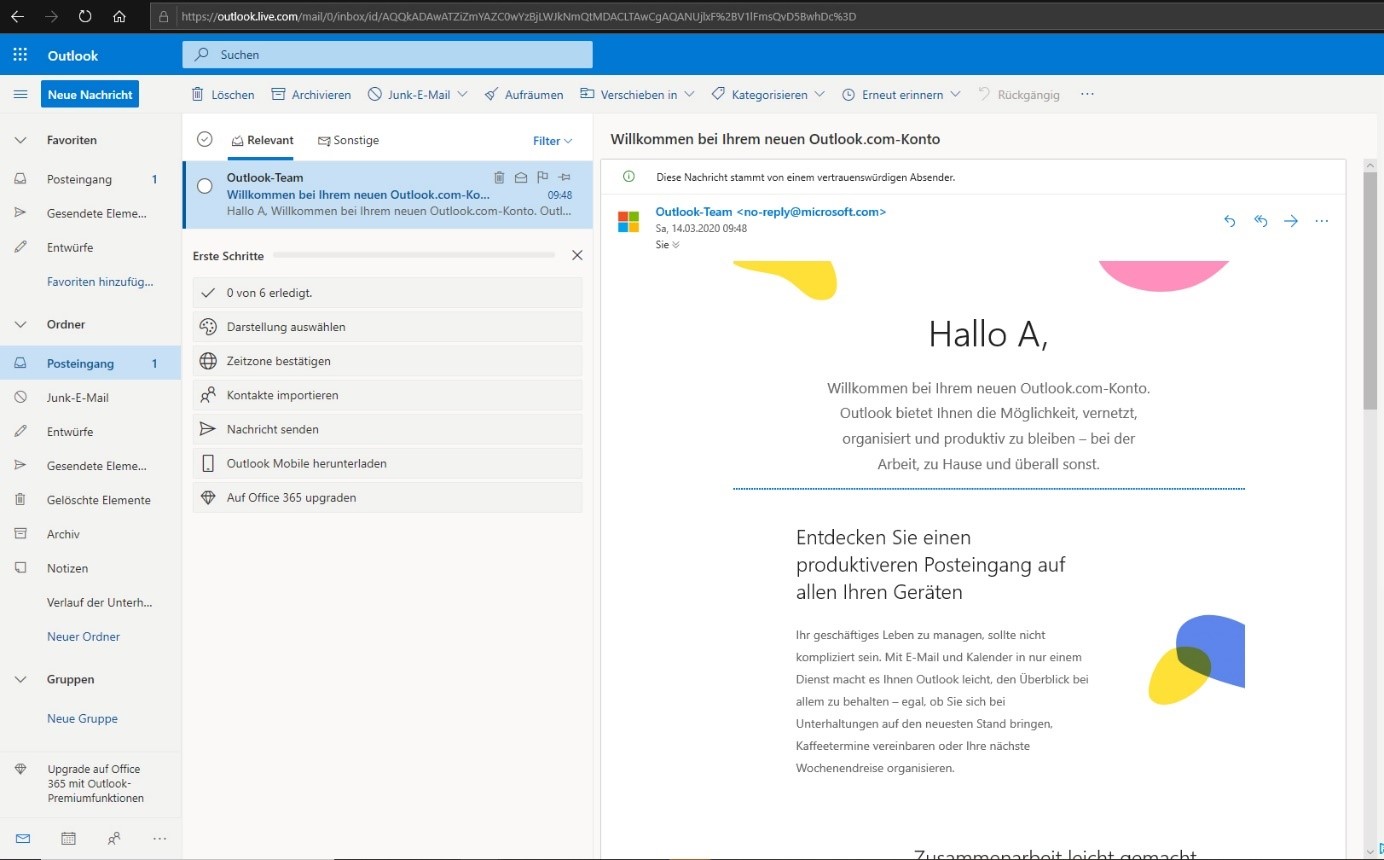Open Auf Office 365 upgraden step

click(x=388, y=498)
